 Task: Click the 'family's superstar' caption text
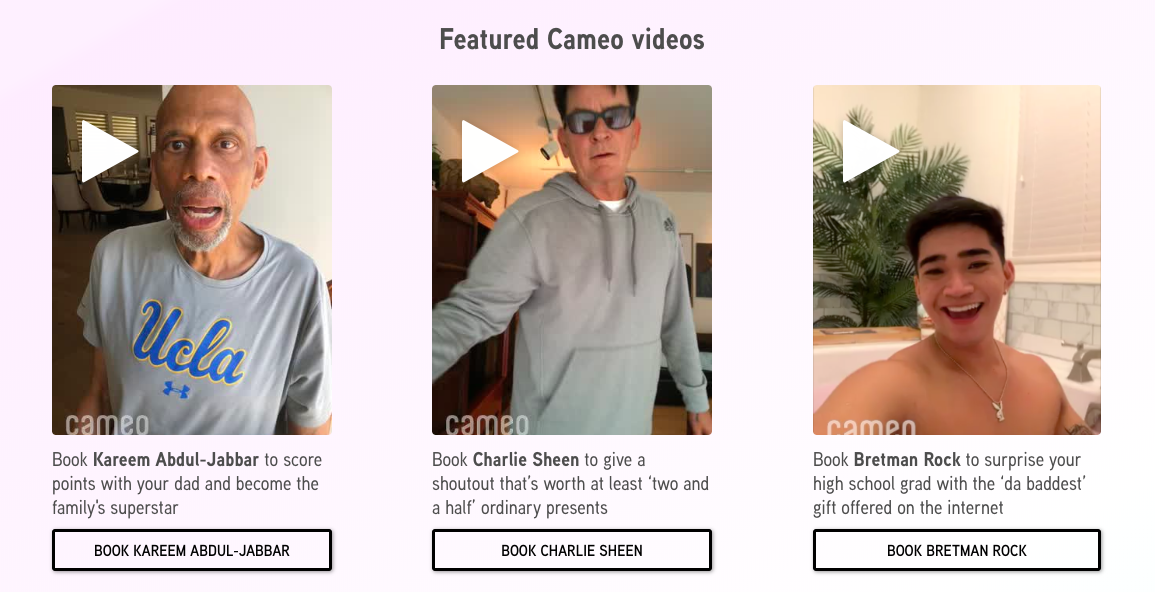coord(115,508)
